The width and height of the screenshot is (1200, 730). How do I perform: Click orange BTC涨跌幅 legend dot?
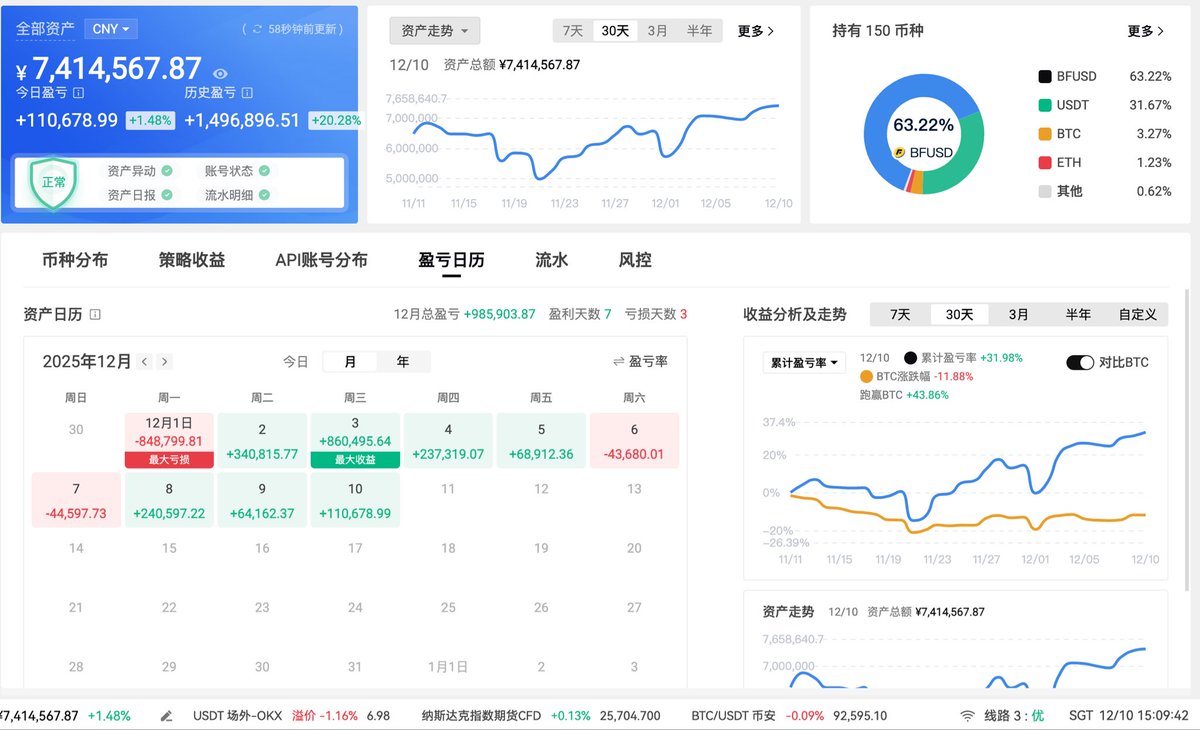[x=866, y=376]
